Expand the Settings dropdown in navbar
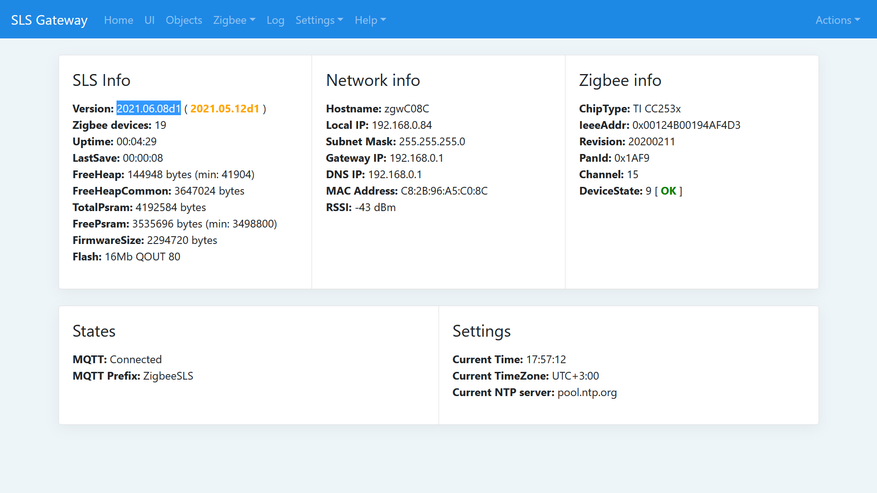Screen dimensions: 877x493 [319, 20]
